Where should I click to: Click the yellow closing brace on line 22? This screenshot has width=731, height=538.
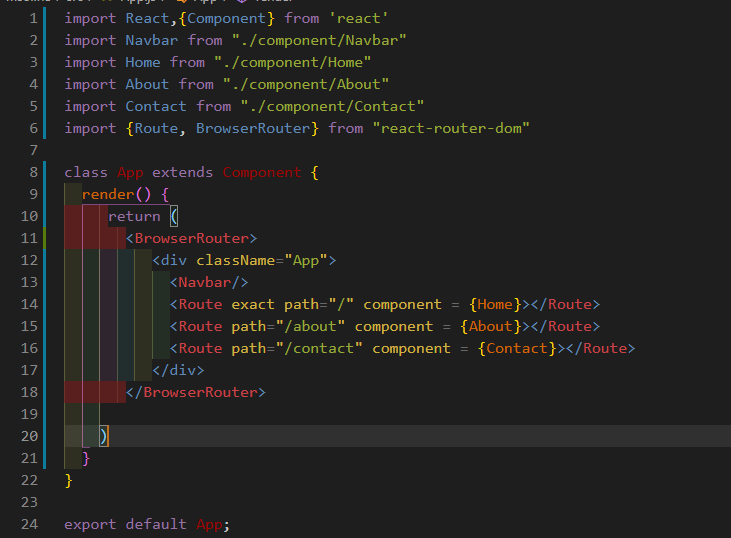[69, 480]
